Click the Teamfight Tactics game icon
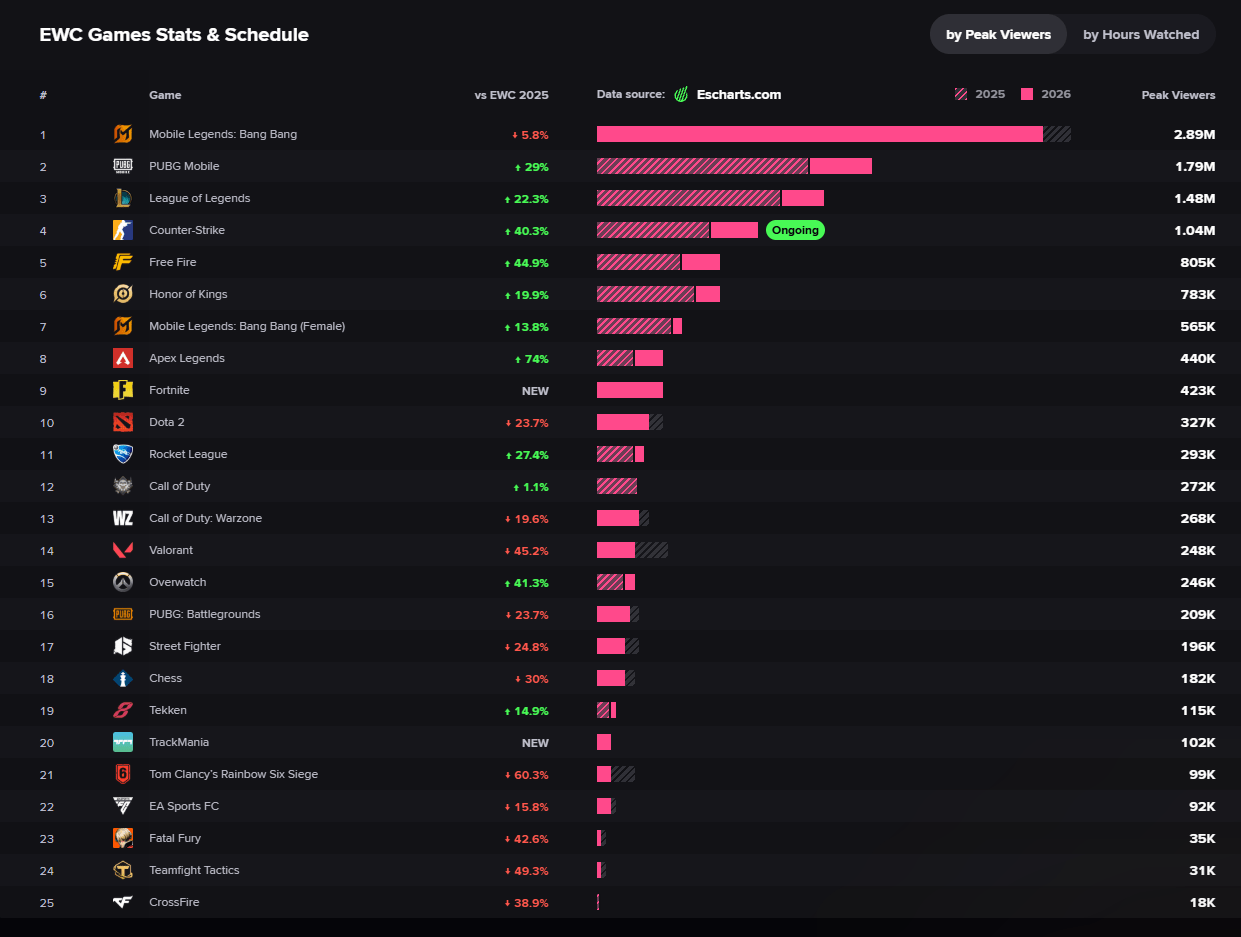The height and width of the screenshot is (937, 1241). [x=123, y=870]
